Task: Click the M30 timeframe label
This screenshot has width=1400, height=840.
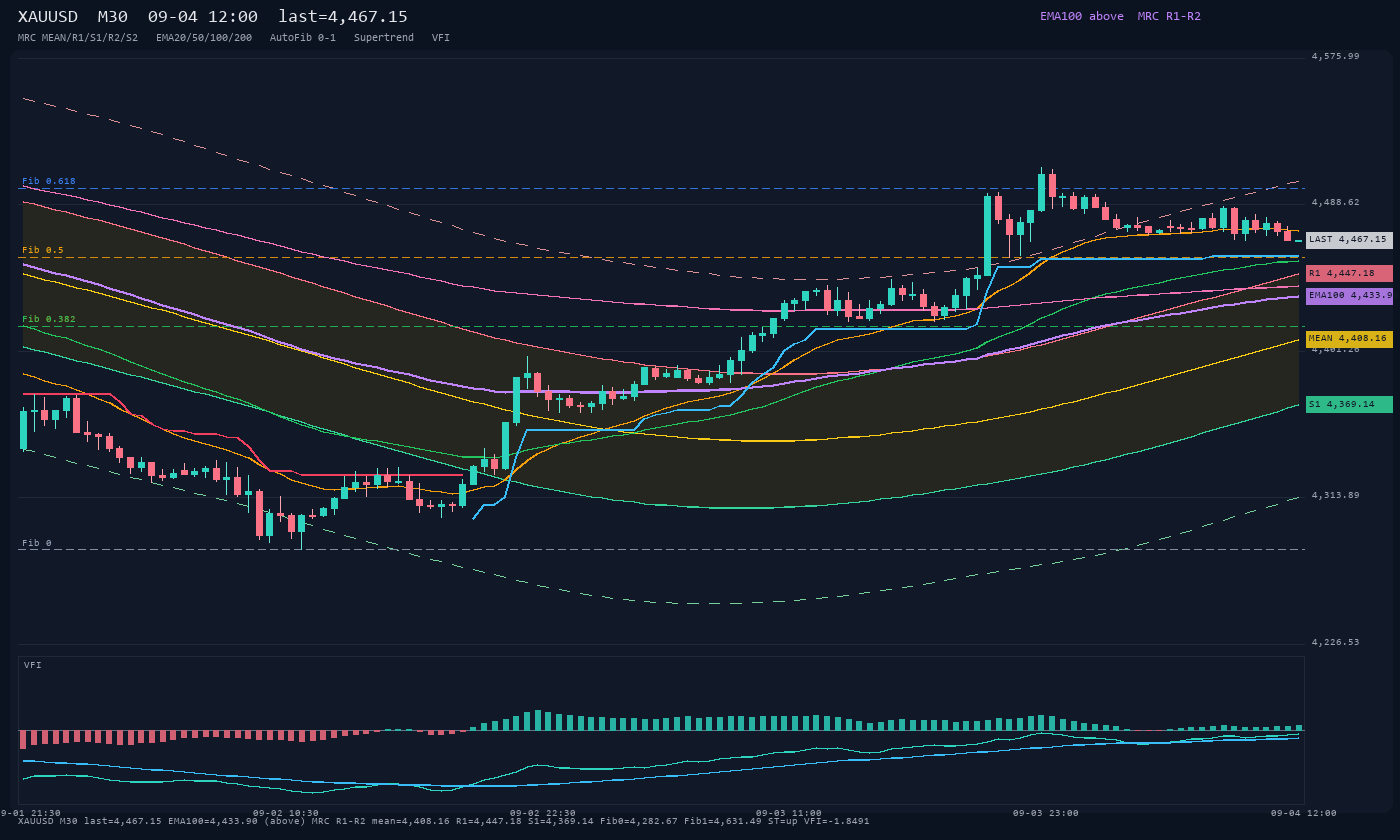Action: 112,17
